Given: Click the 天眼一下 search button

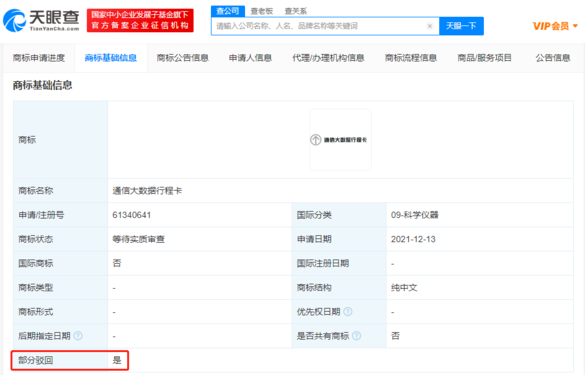Looking at the screenshot, I should (462, 26).
